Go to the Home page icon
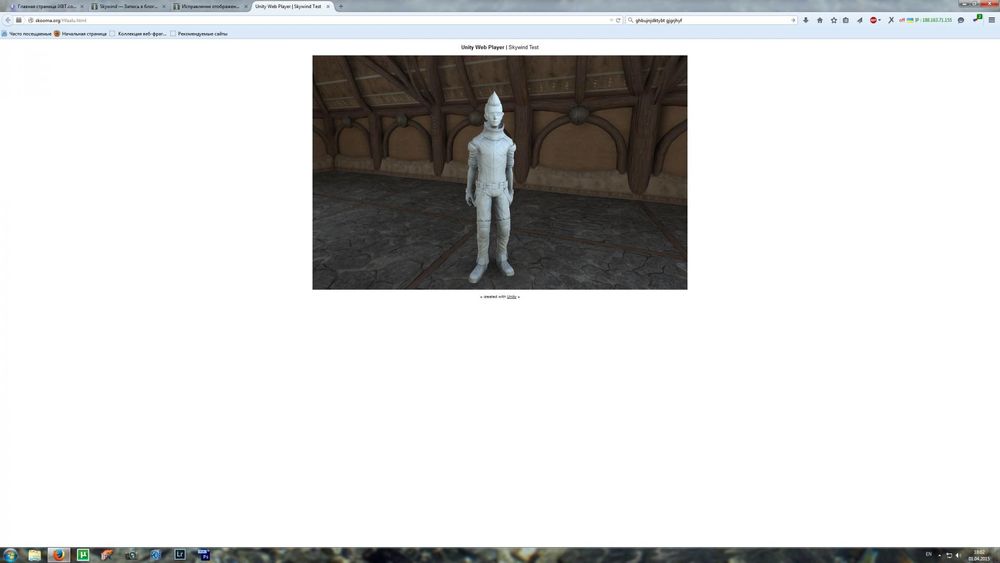 (820, 20)
